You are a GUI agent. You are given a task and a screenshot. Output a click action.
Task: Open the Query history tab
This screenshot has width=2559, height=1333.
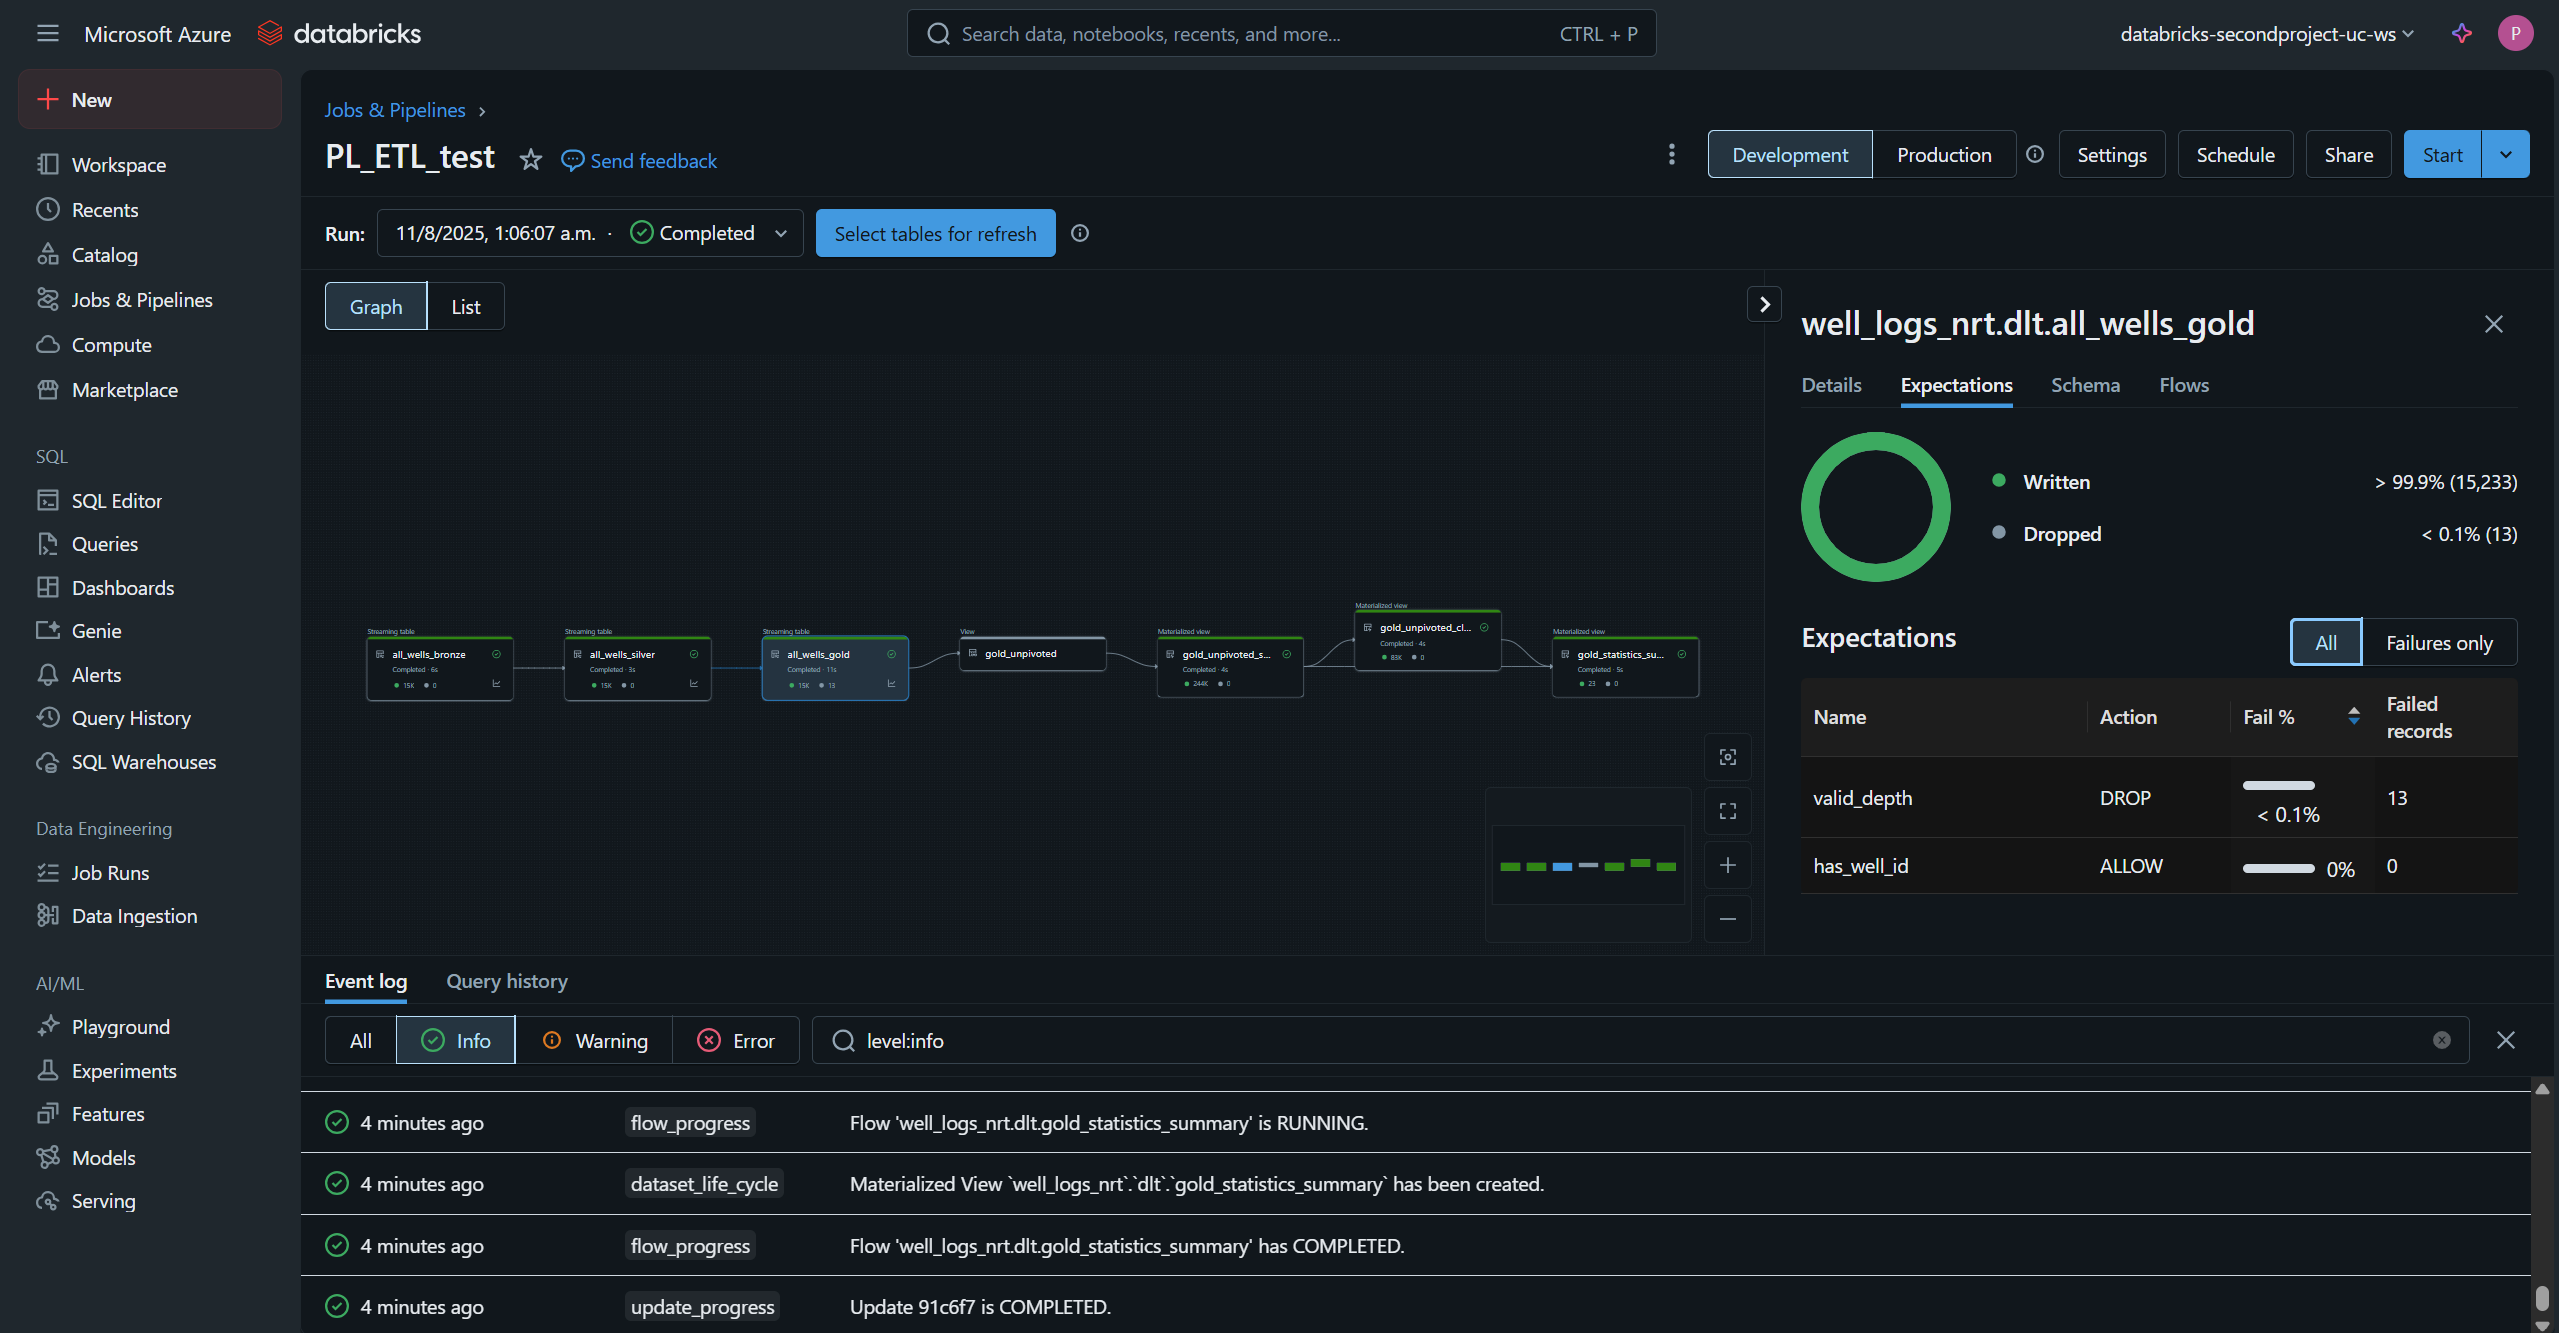506,981
